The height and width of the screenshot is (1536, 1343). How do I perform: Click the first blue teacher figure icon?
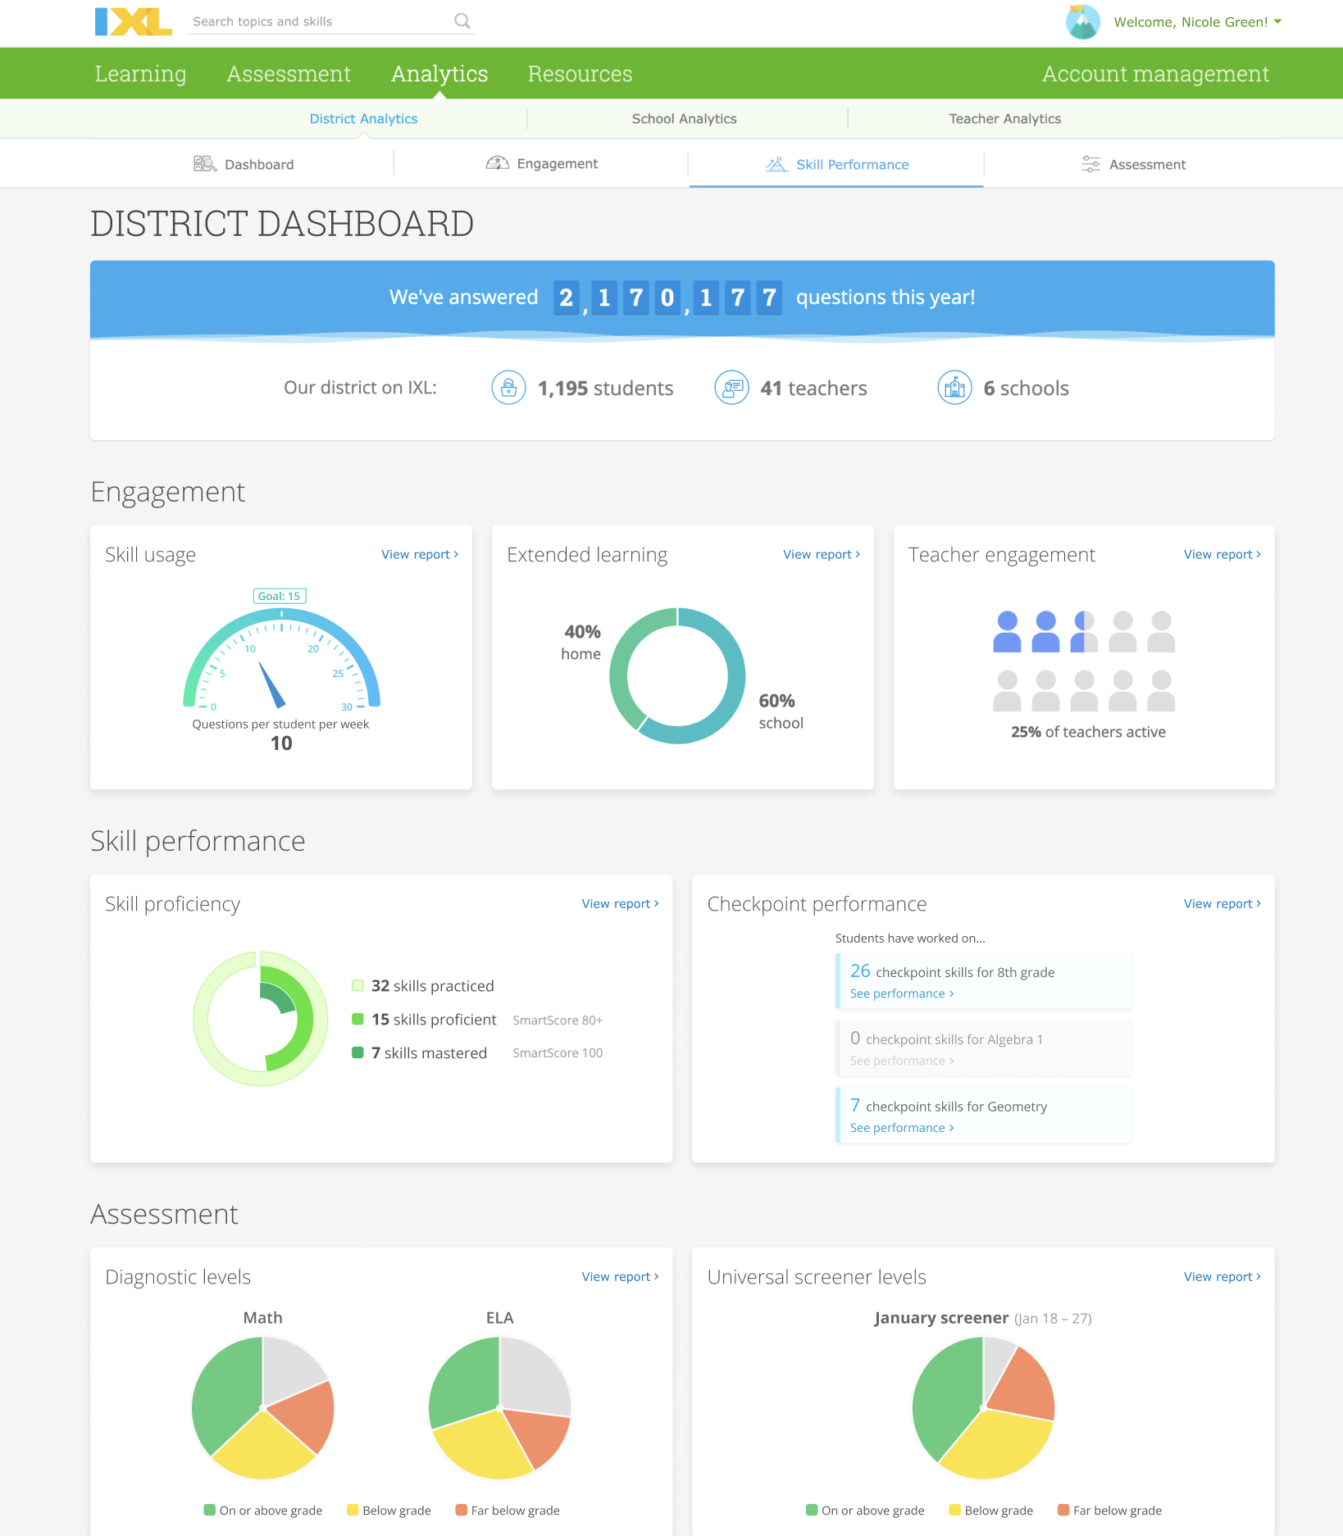[1008, 632]
